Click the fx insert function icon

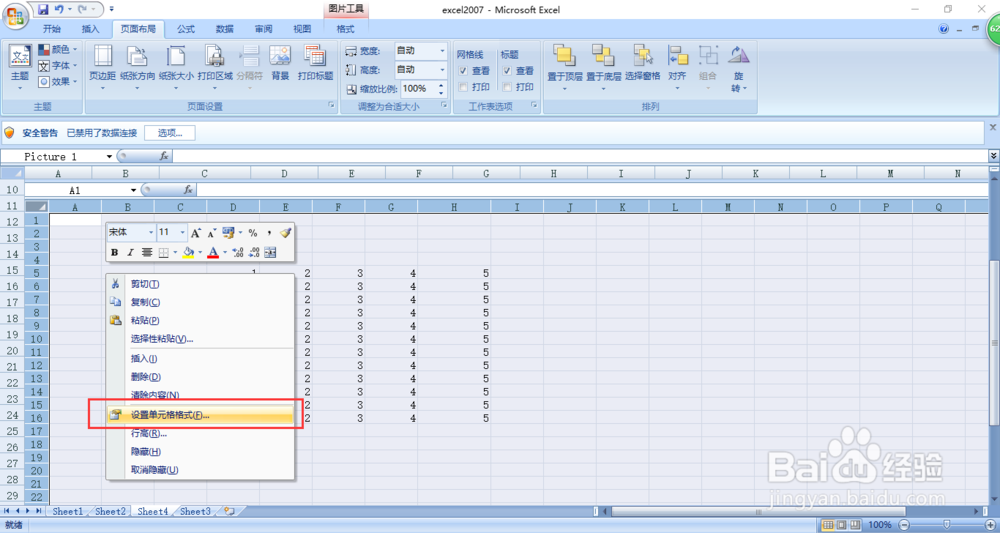[x=164, y=156]
